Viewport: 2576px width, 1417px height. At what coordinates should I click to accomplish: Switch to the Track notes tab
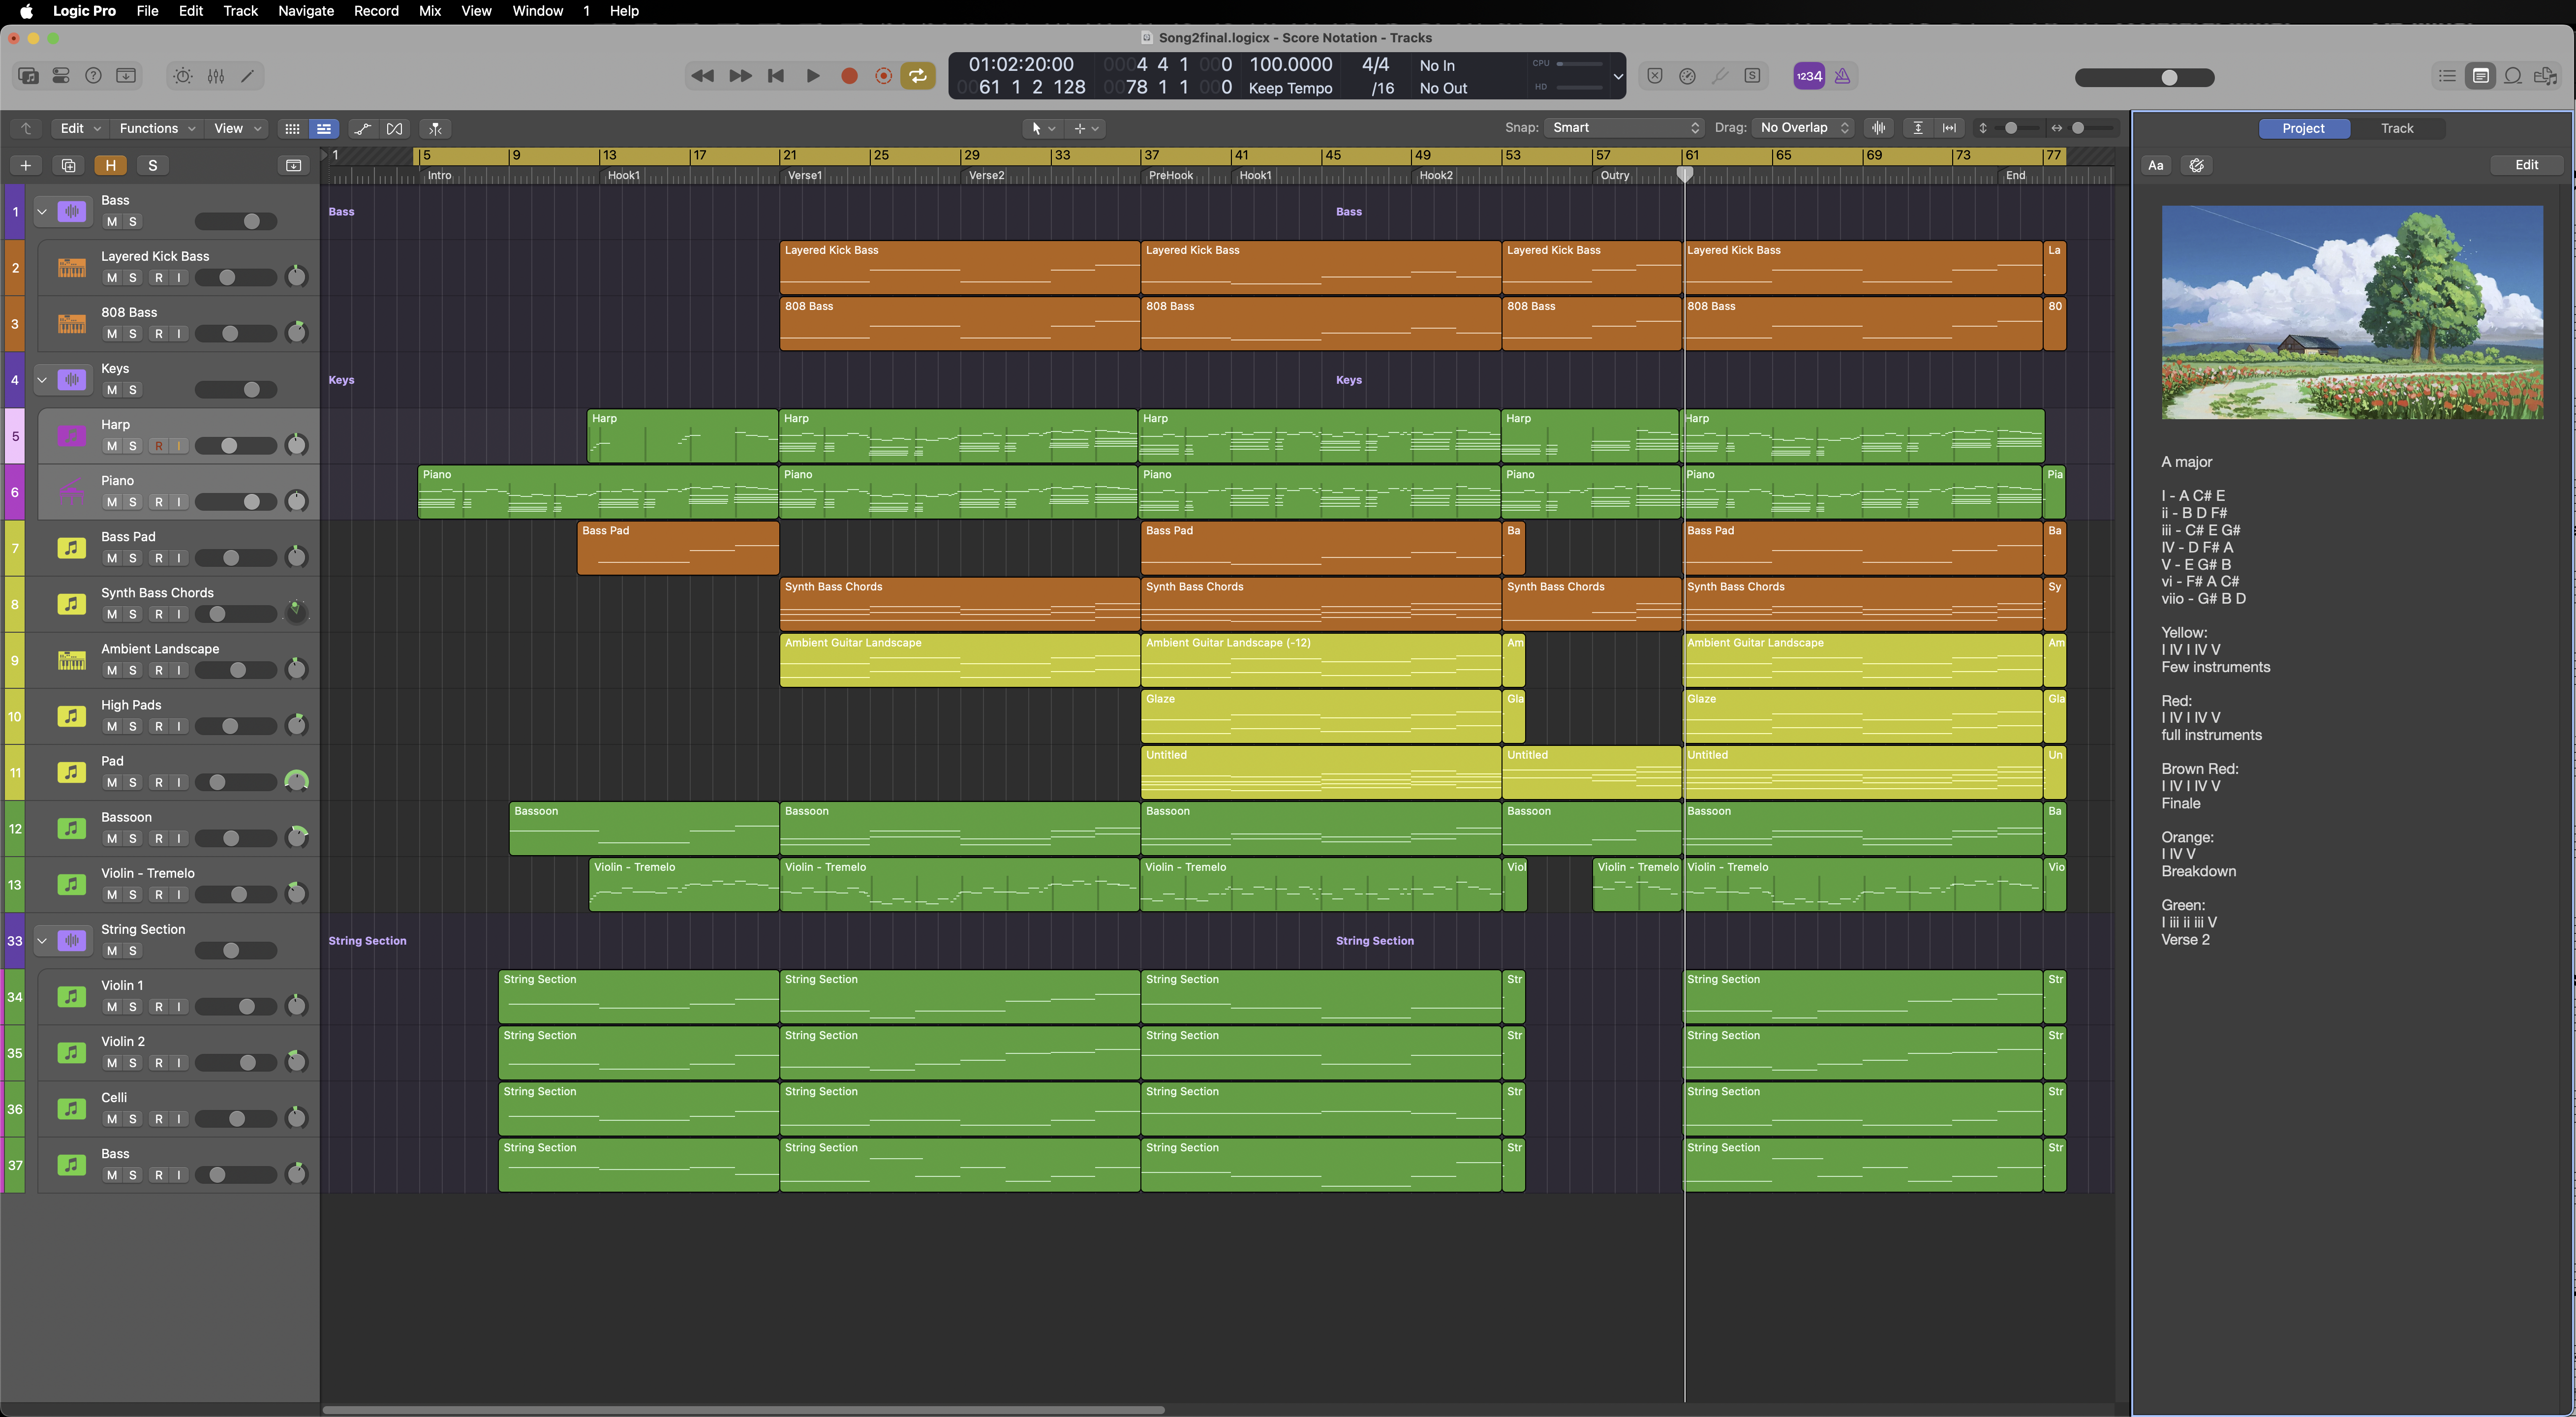pyautogui.click(x=2397, y=128)
